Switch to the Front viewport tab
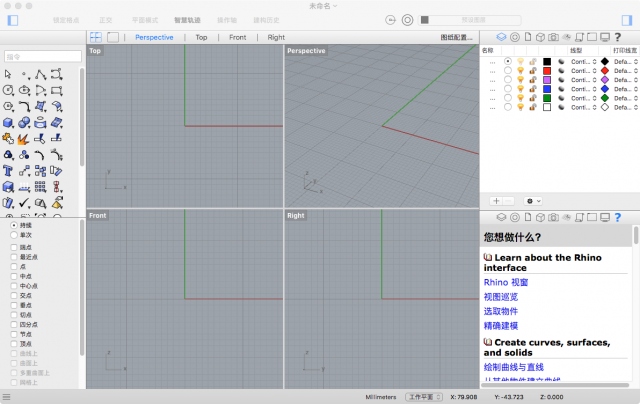Image resolution: width=640 pixels, height=404 pixels. [x=238, y=37]
